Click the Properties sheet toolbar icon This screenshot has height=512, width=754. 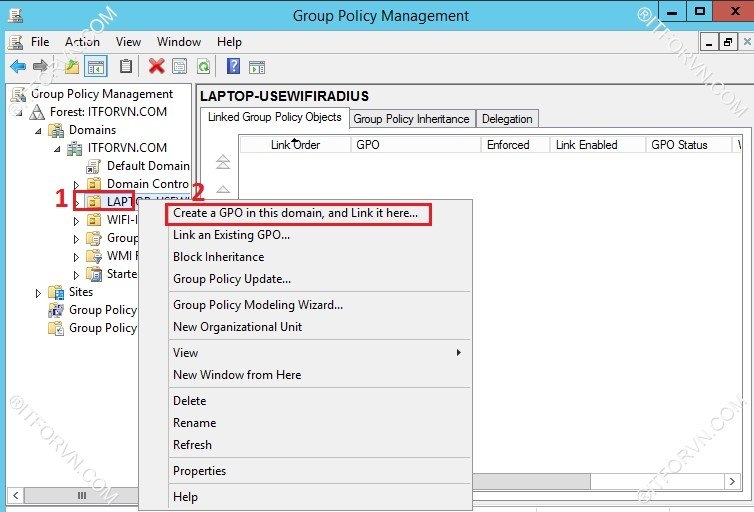(180, 67)
